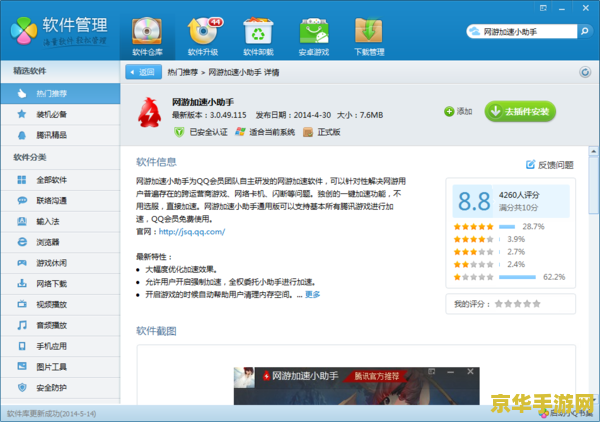Click the 软件库更新成功(2014-5-14) status text
Image resolution: width=600 pixels, height=422 pixels.
(x=52, y=414)
